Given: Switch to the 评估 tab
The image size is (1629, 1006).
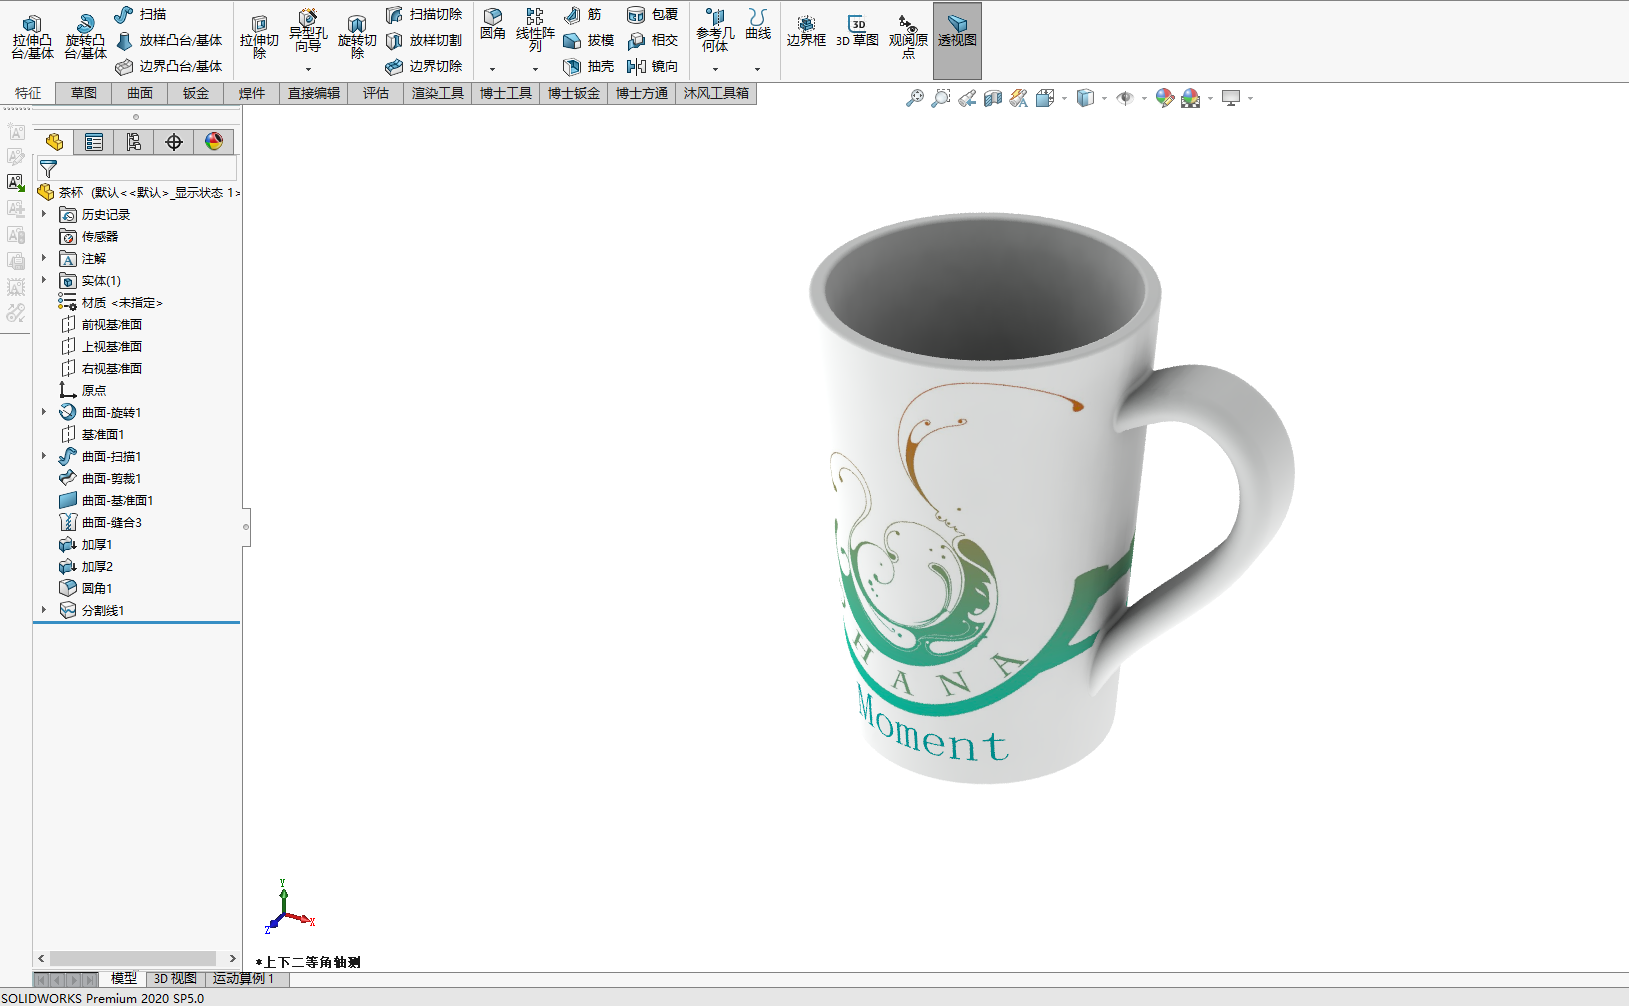Looking at the screenshot, I should click(376, 93).
